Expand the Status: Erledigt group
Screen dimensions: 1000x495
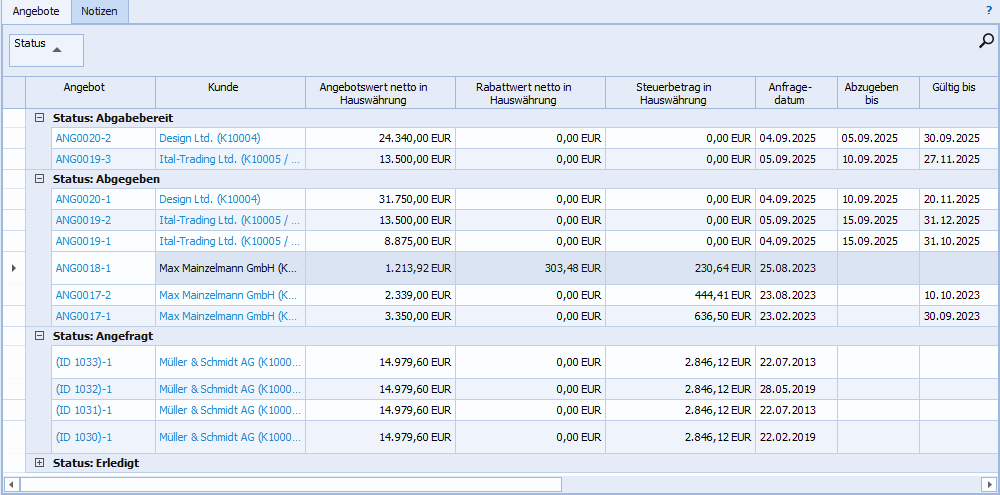point(40,463)
